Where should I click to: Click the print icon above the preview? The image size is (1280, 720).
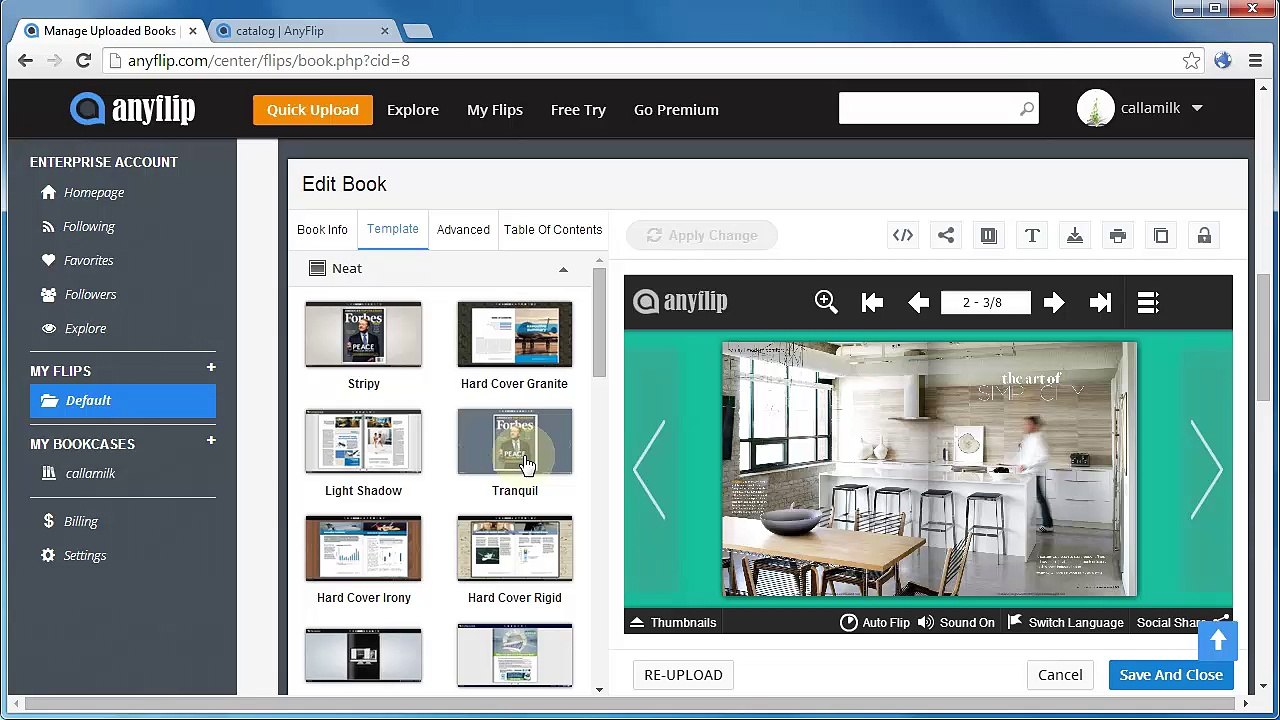1118,235
